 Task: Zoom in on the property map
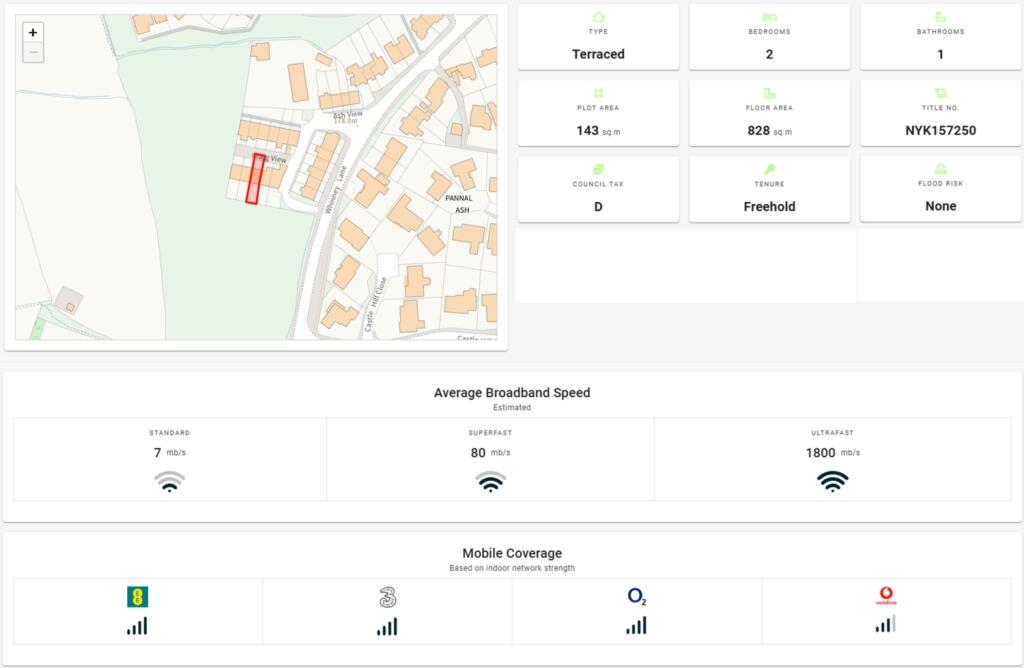(x=33, y=32)
